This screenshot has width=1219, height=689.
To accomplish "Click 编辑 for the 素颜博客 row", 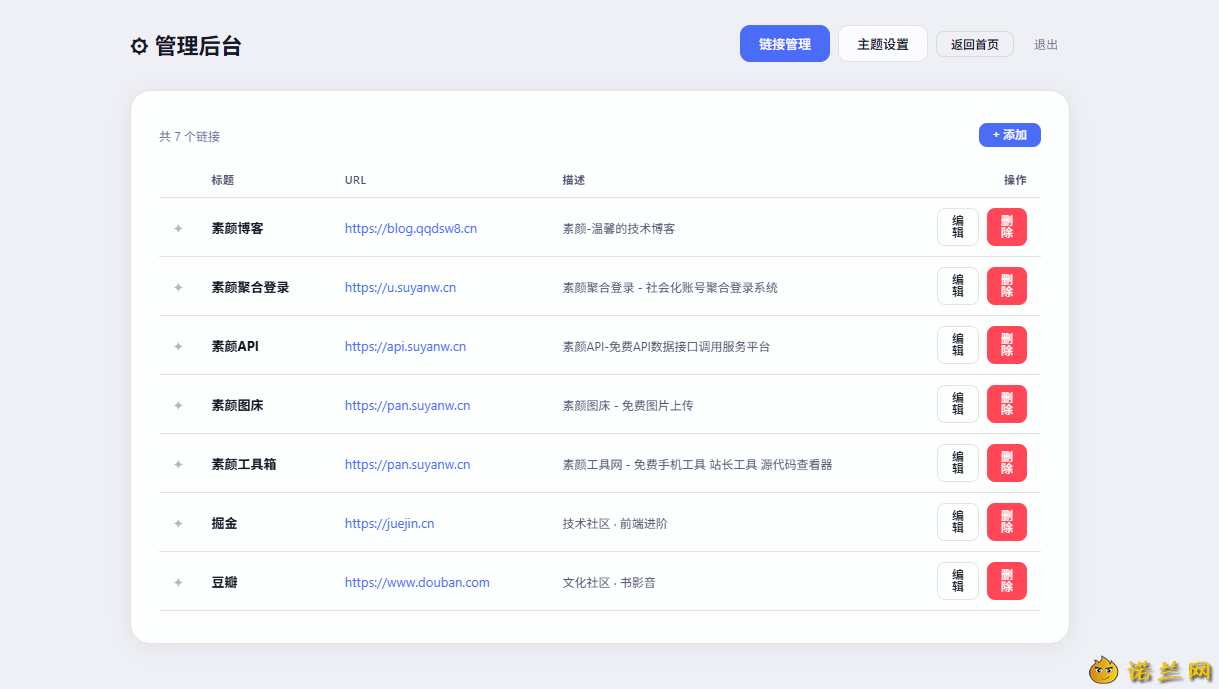I will pyautogui.click(x=958, y=227).
